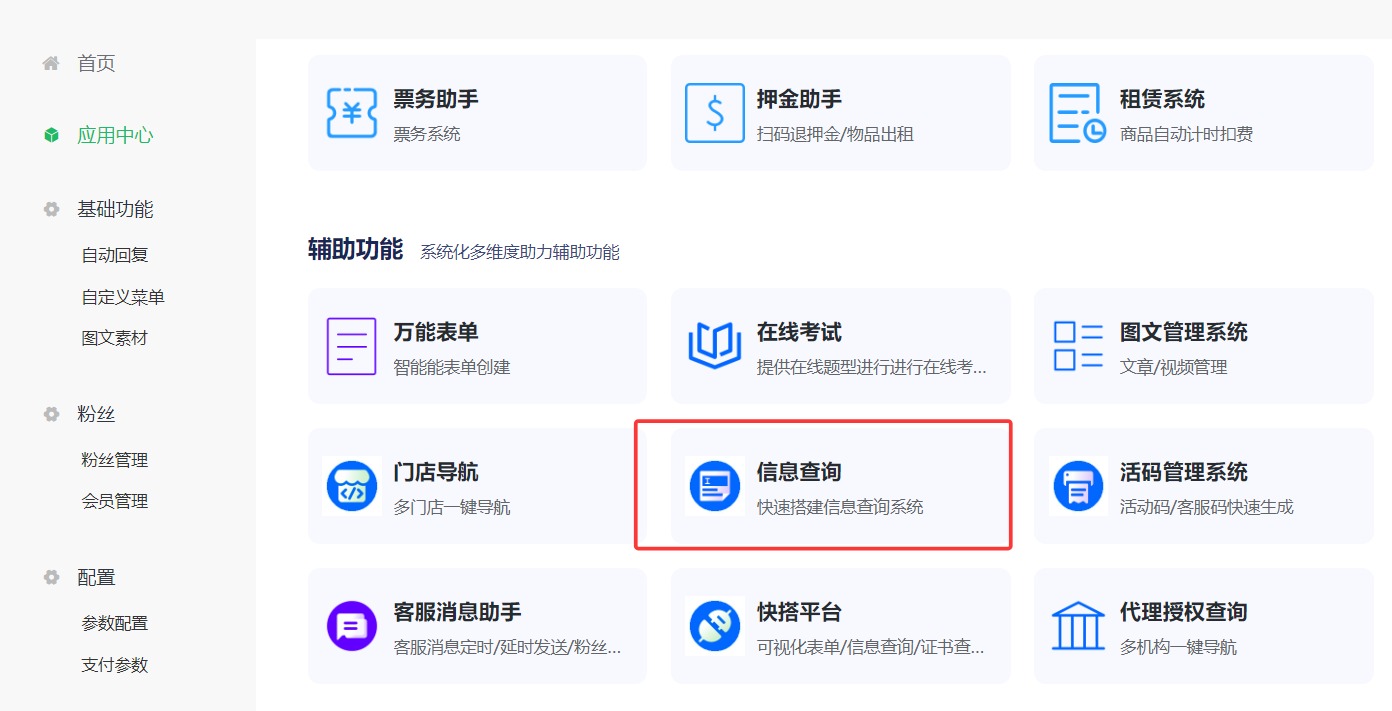Select 应用中心 in the sidebar
Viewport: 1392px width, 711px height.
114,135
